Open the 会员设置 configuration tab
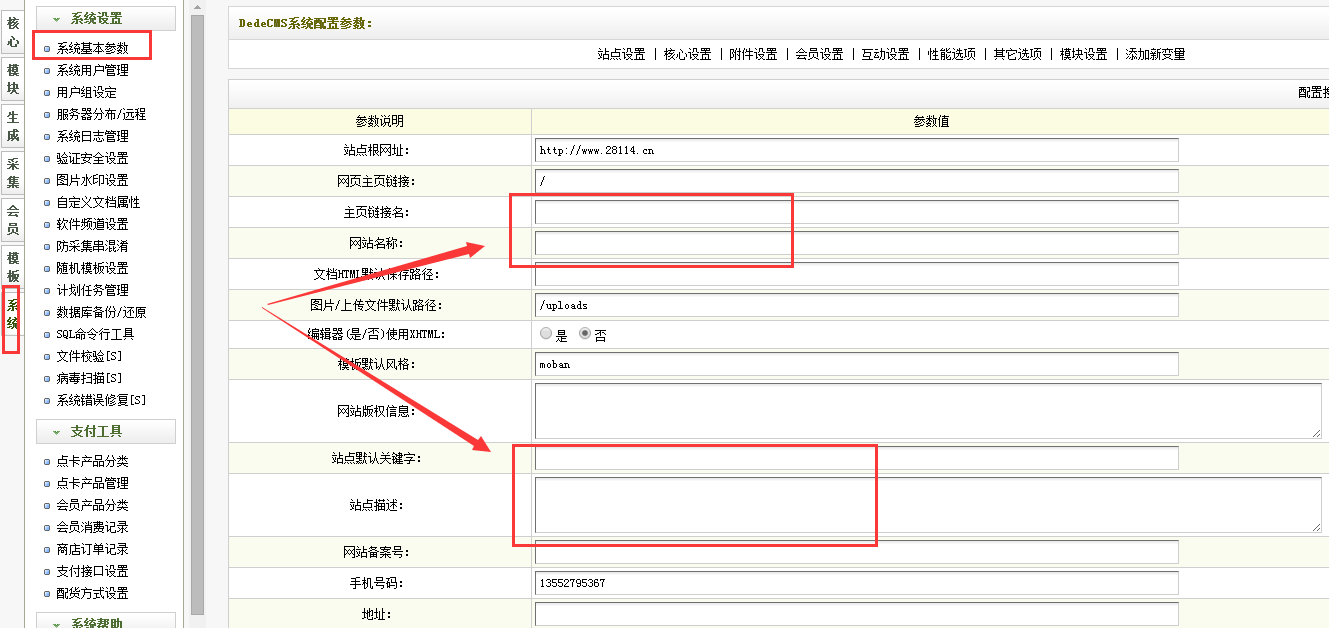 pos(819,54)
